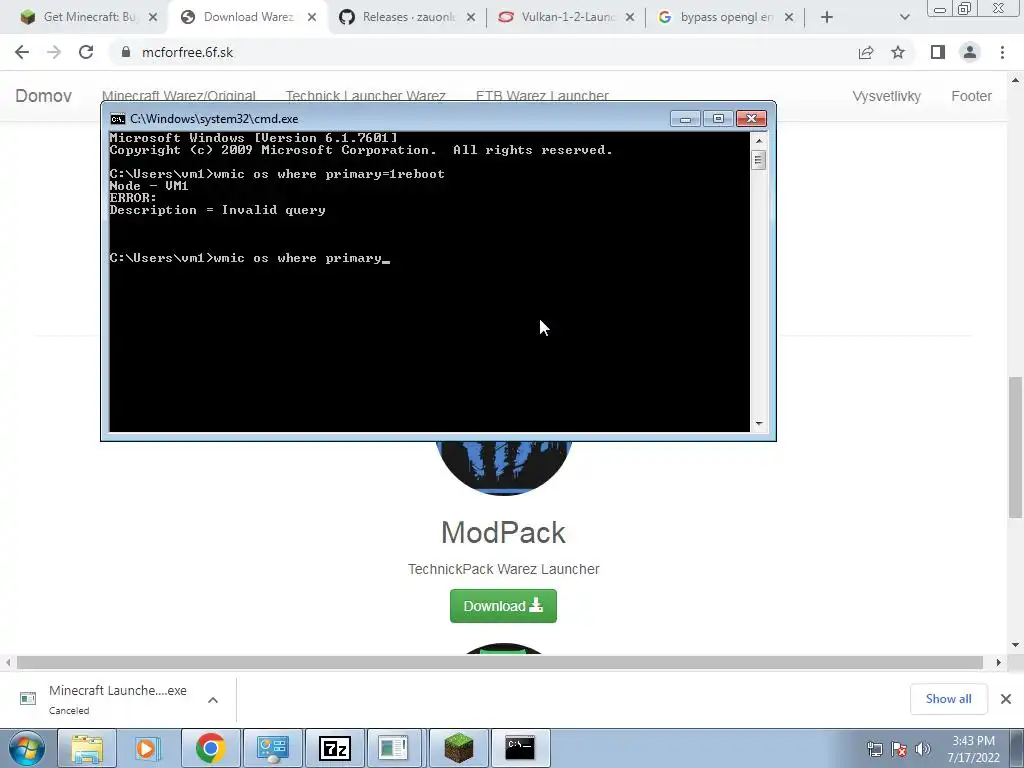This screenshot has width=1024, height=768.
Task: Open the Chrome profile avatar
Action: coord(970,52)
